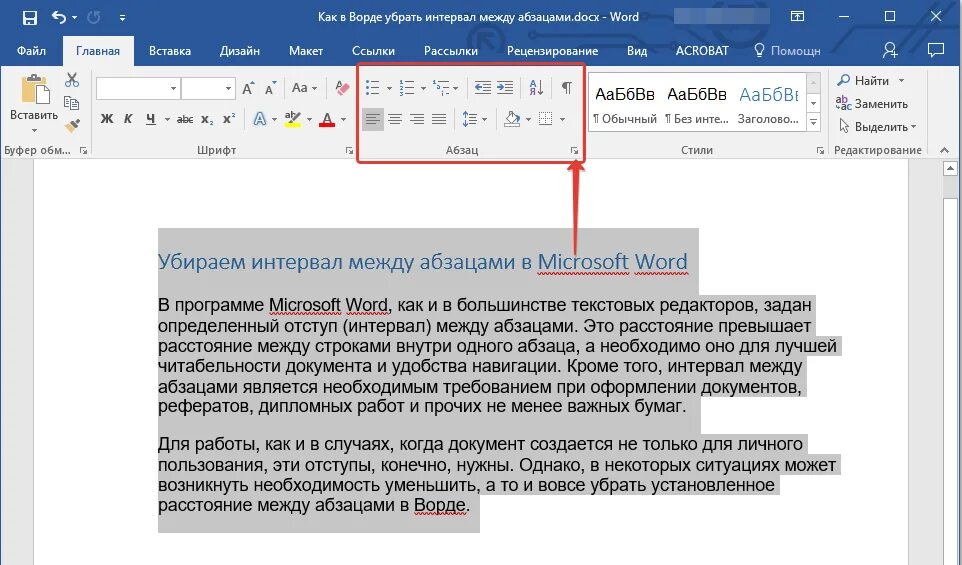Toggle subscript x₂ formatting
Screen dimensions: 962x565
[207, 119]
